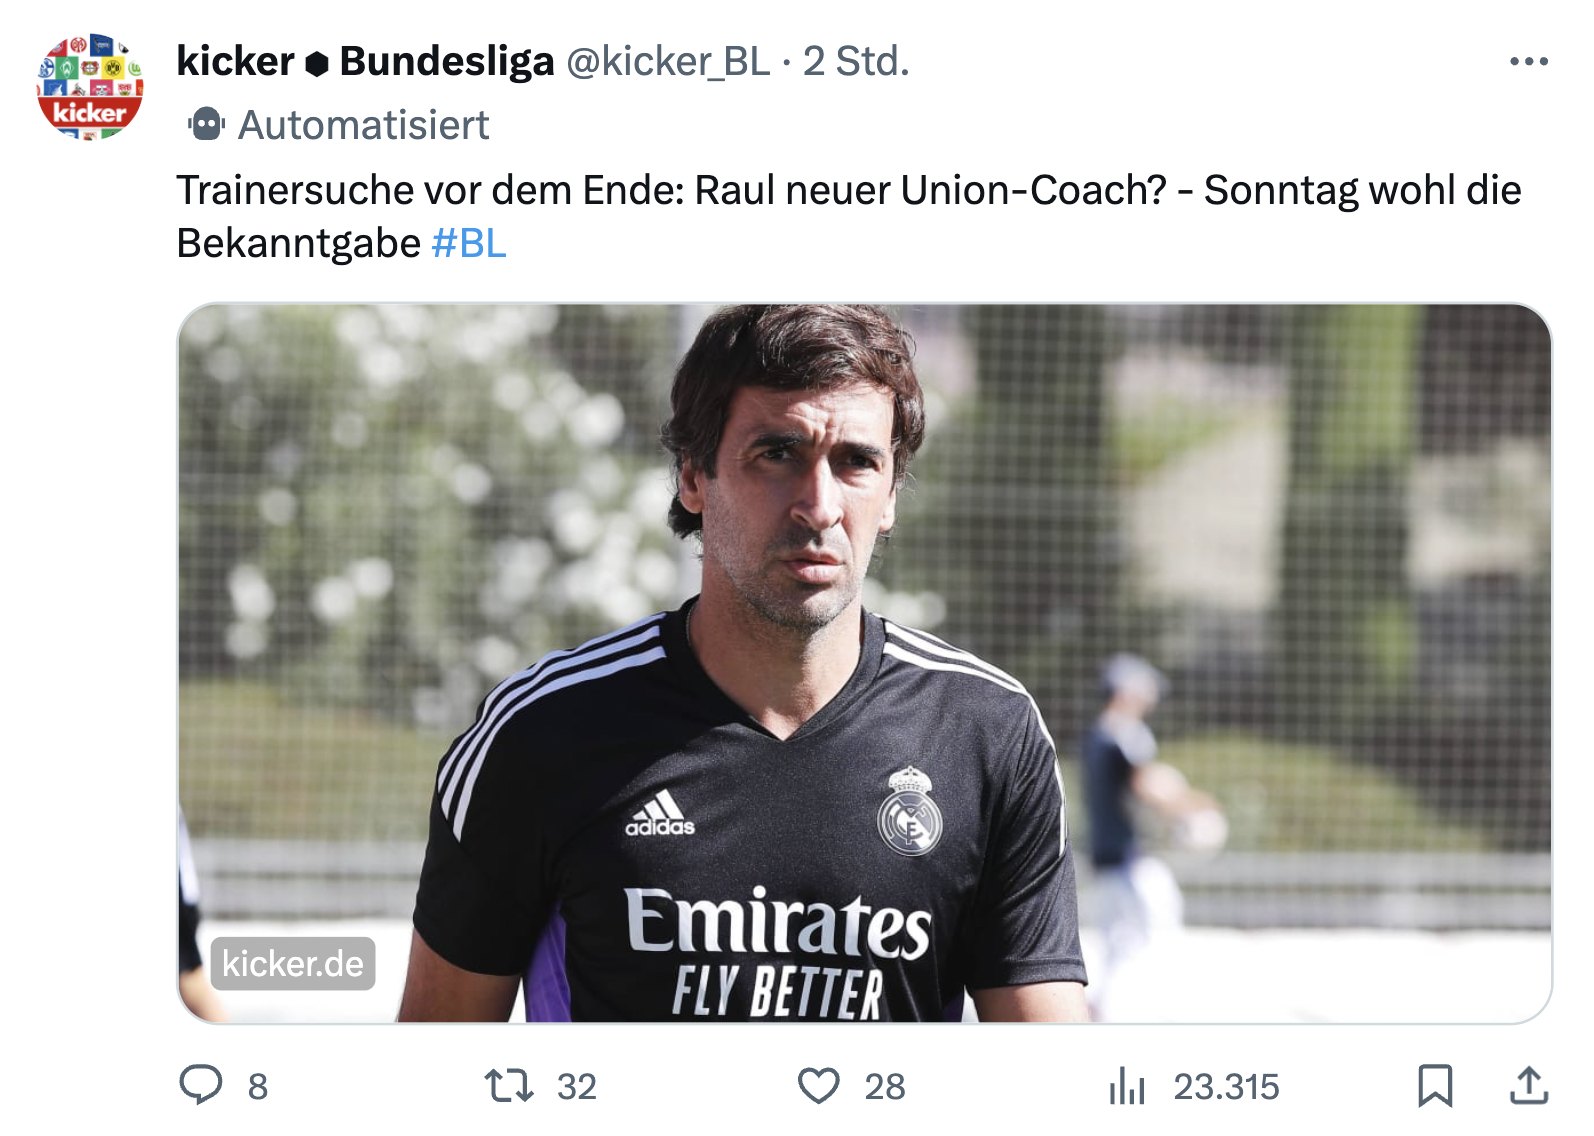The width and height of the screenshot is (1594, 1136).
Task: Open the tweet's '2 Std.' timestamp
Action: [857, 62]
